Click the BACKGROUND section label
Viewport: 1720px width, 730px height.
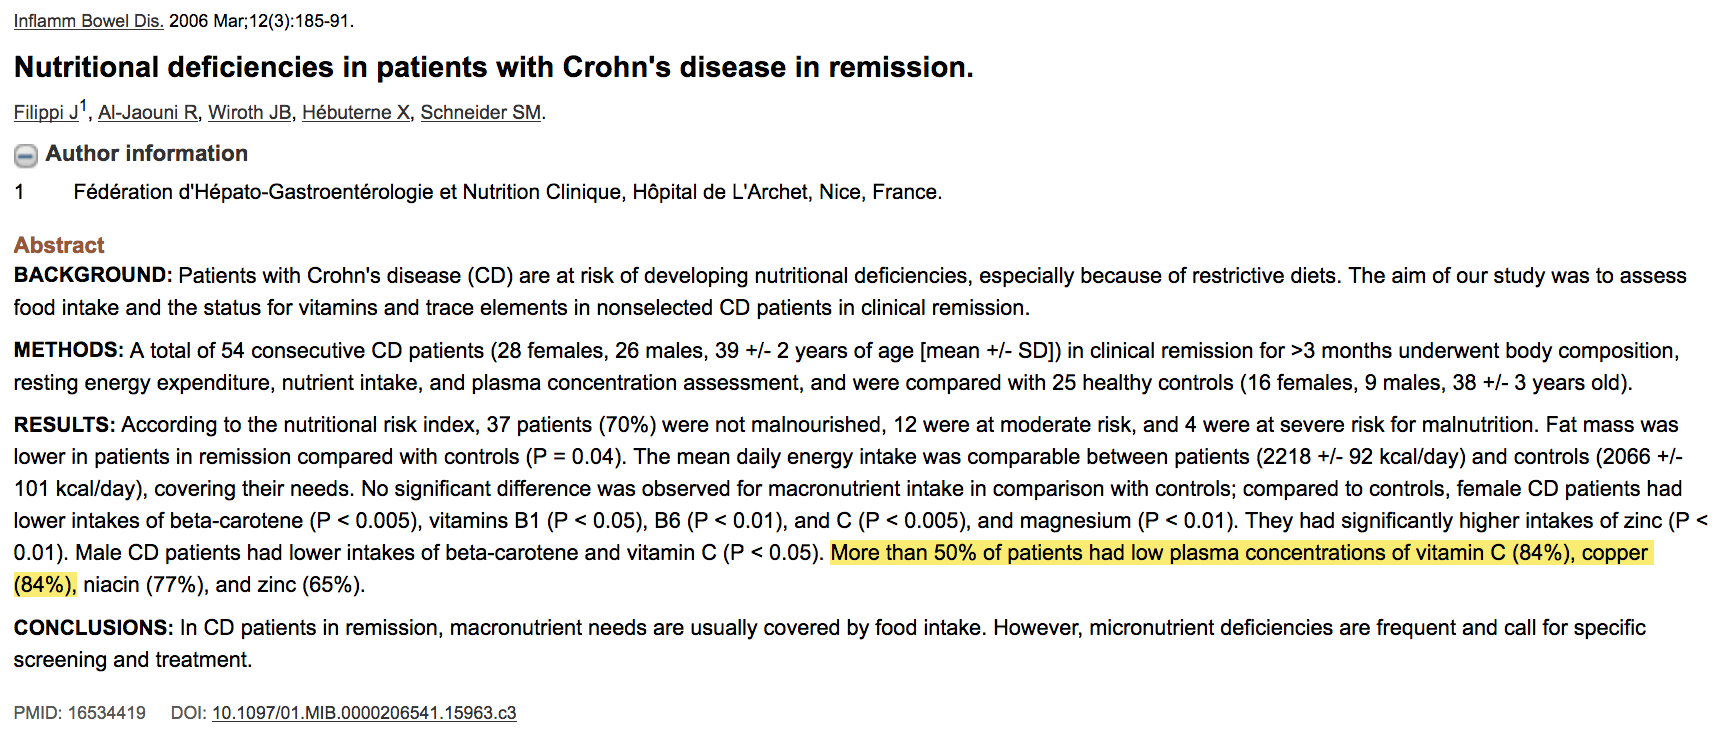[x=92, y=276]
